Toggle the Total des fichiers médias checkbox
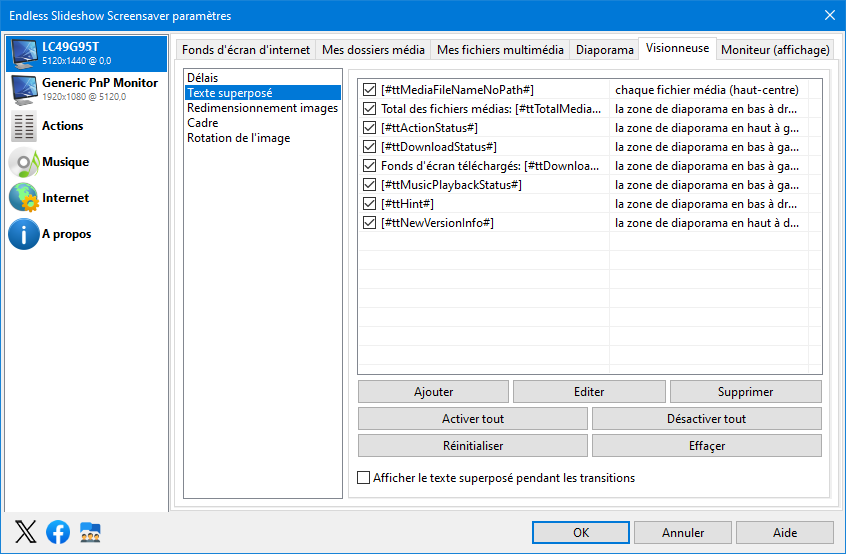The width and height of the screenshot is (846, 554). click(370, 108)
